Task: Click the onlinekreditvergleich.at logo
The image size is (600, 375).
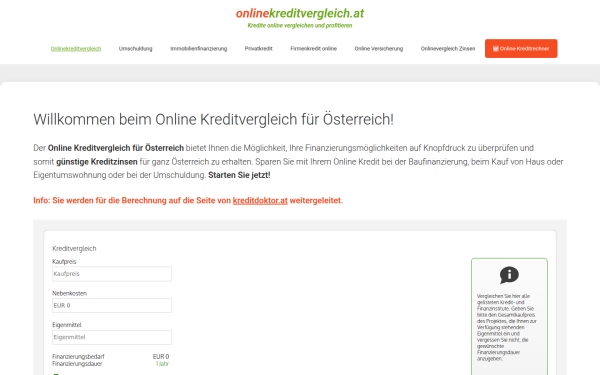Action: 300,13
